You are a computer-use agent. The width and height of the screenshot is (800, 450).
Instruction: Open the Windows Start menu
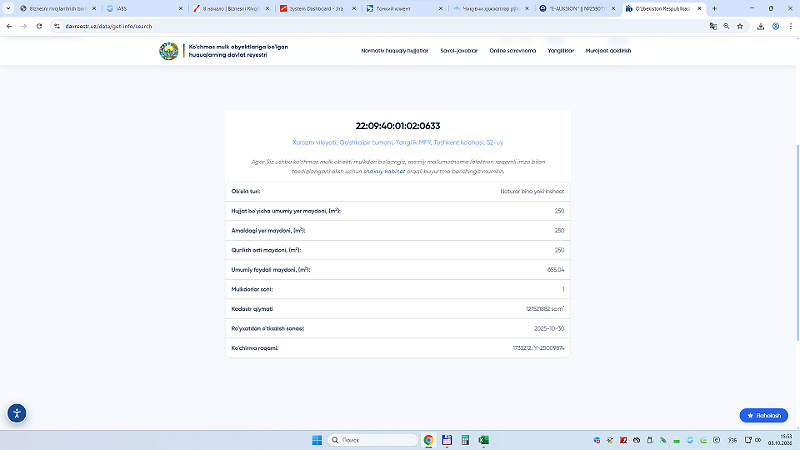(x=317, y=440)
